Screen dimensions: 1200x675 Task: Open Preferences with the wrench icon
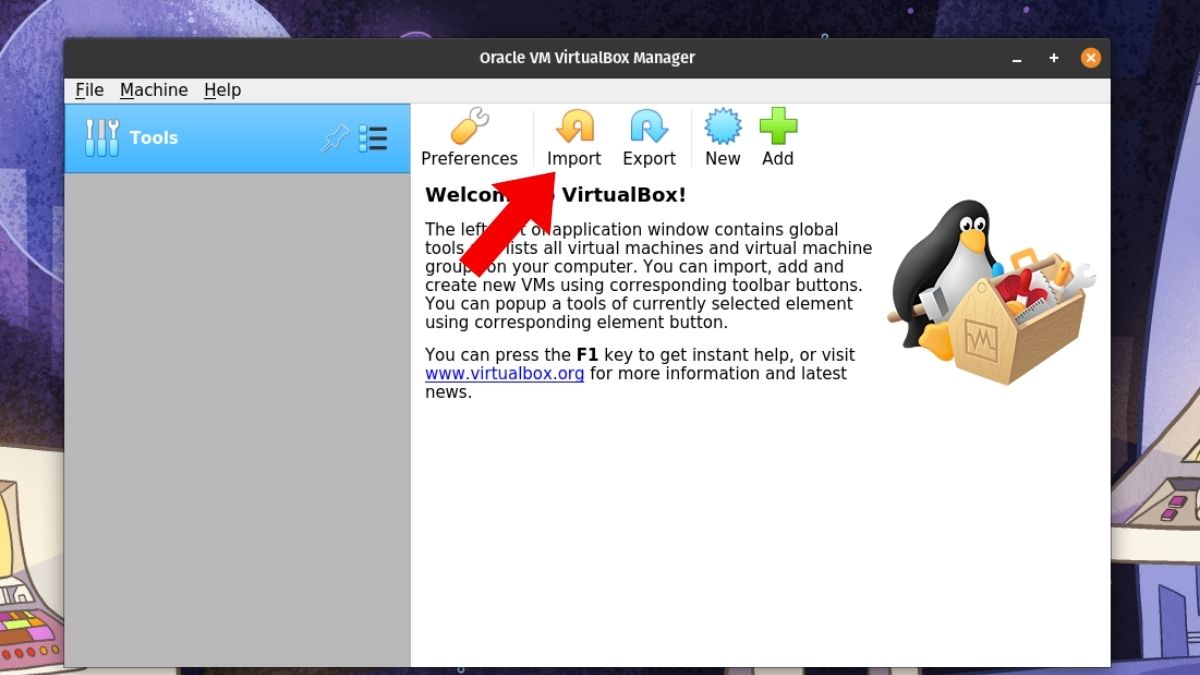pyautogui.click(x=469, y=139)
